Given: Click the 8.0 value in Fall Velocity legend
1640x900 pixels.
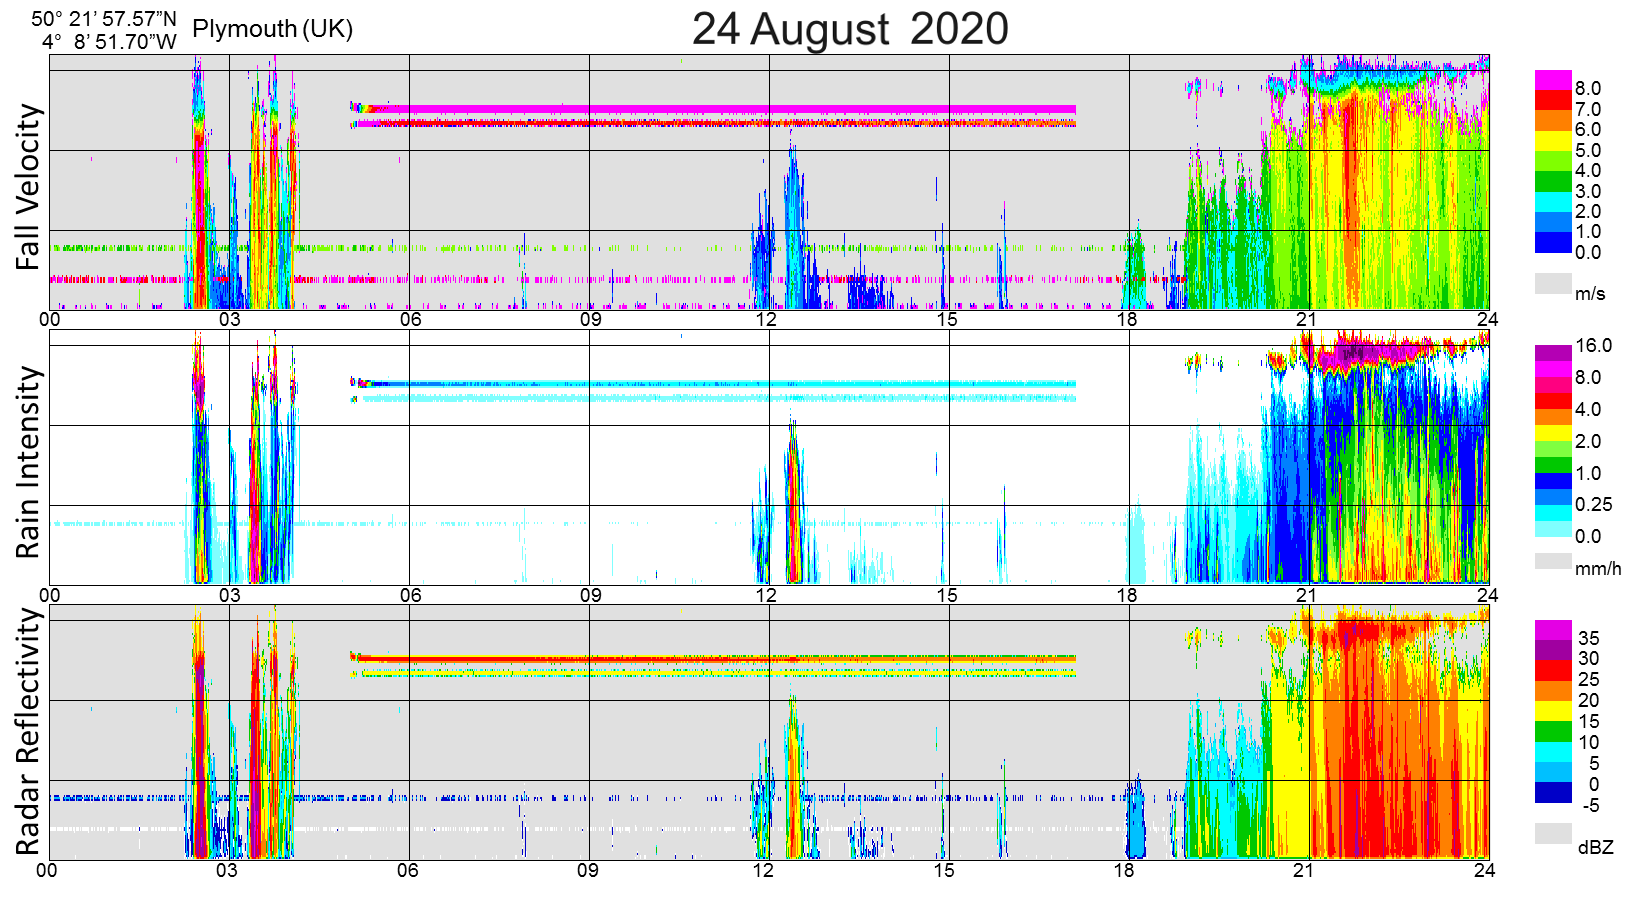Looking at the screenshot, I should click(1588, 89).
